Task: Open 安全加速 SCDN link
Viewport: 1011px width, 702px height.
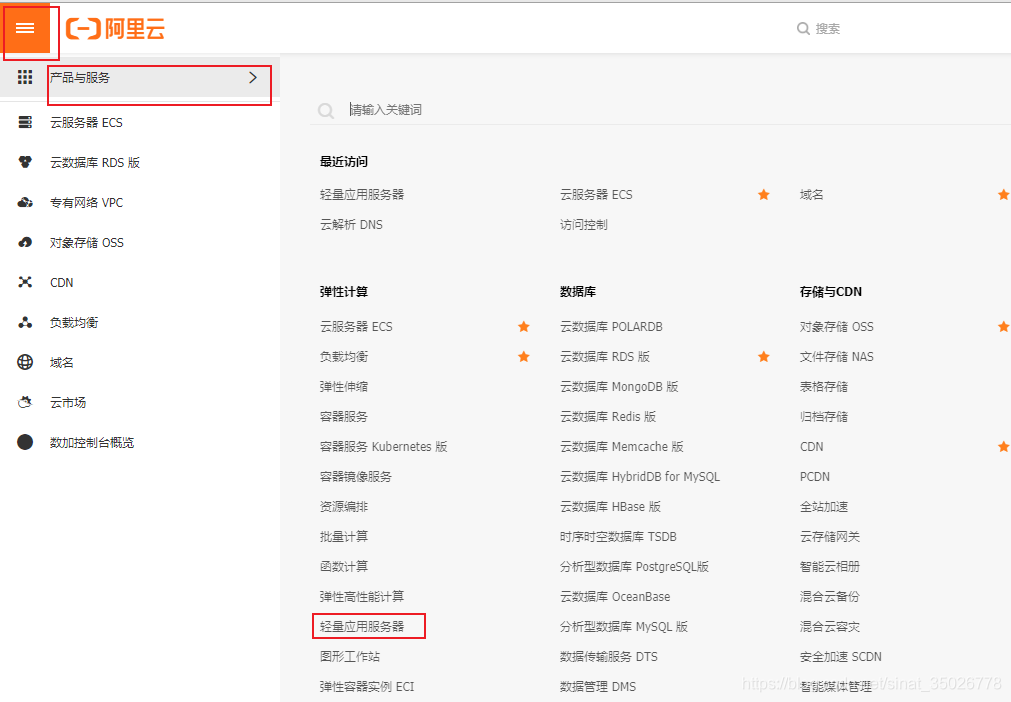Action: [x=841, y=656]
